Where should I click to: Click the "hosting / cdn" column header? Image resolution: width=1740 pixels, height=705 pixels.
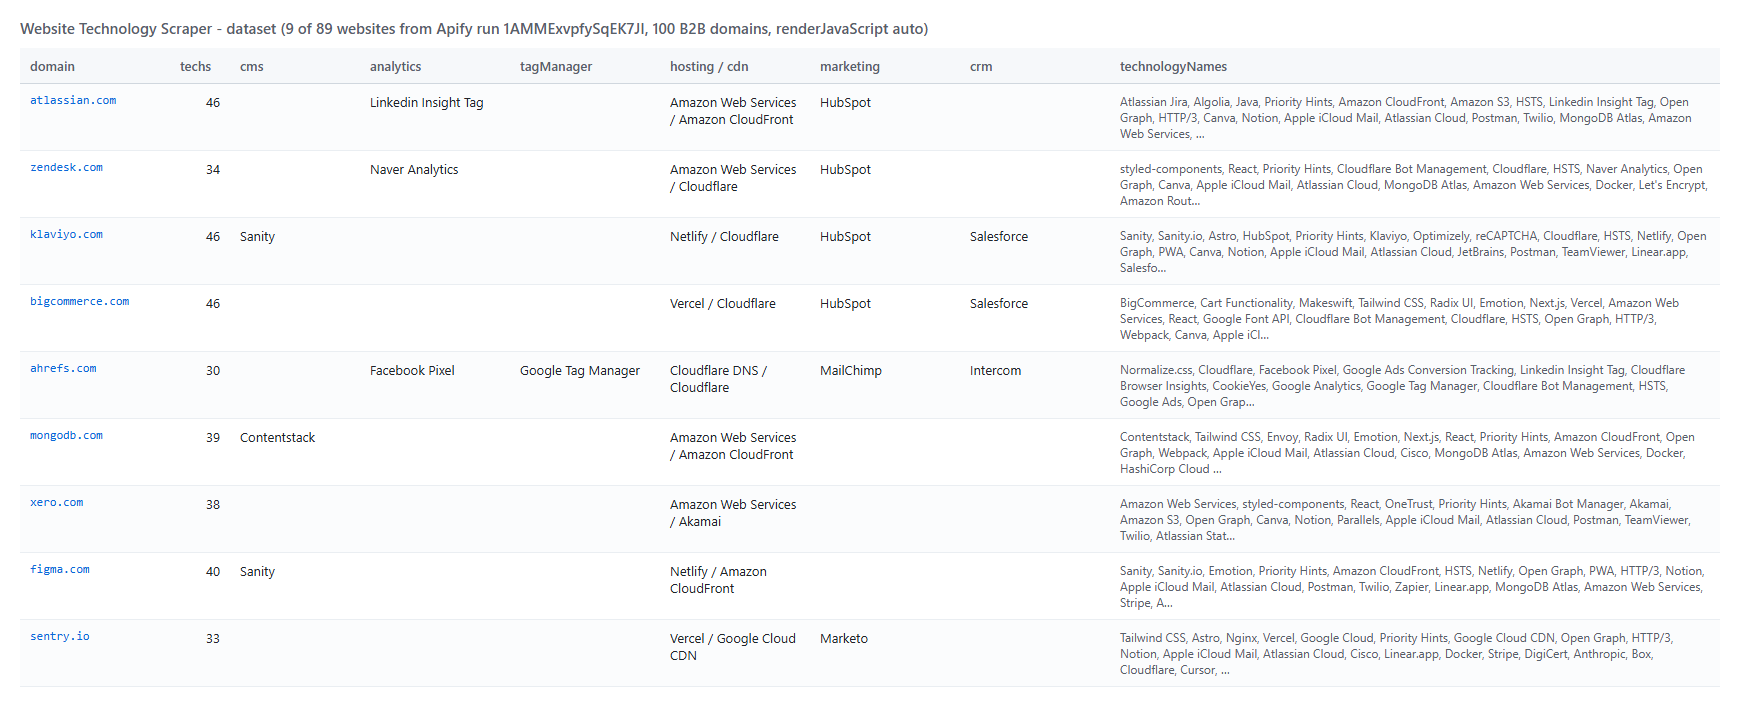[709, 67]
